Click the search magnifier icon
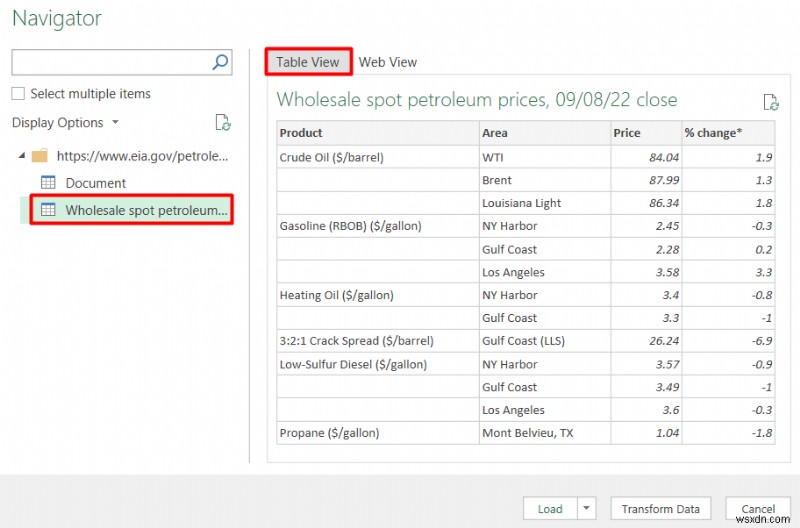The height and width of the screenshot is (528, 800). (x=221, y=62)
